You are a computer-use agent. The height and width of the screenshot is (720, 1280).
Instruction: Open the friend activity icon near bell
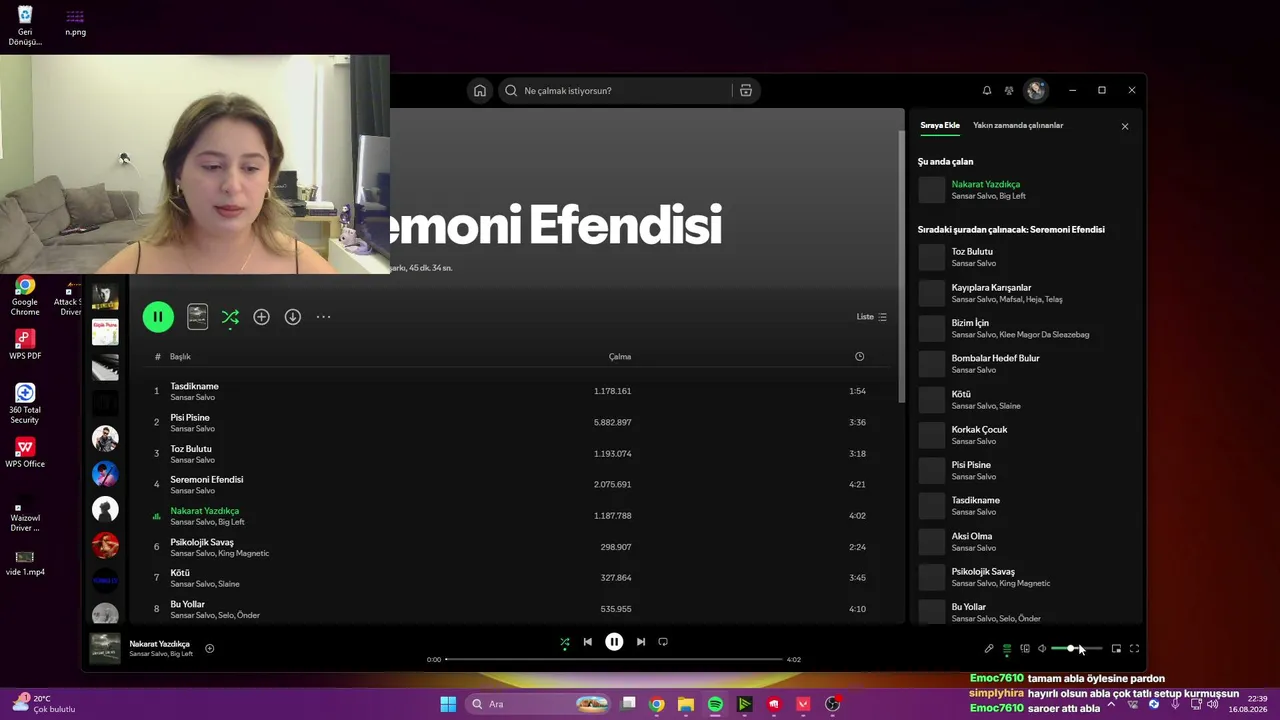click(1009, 91)
